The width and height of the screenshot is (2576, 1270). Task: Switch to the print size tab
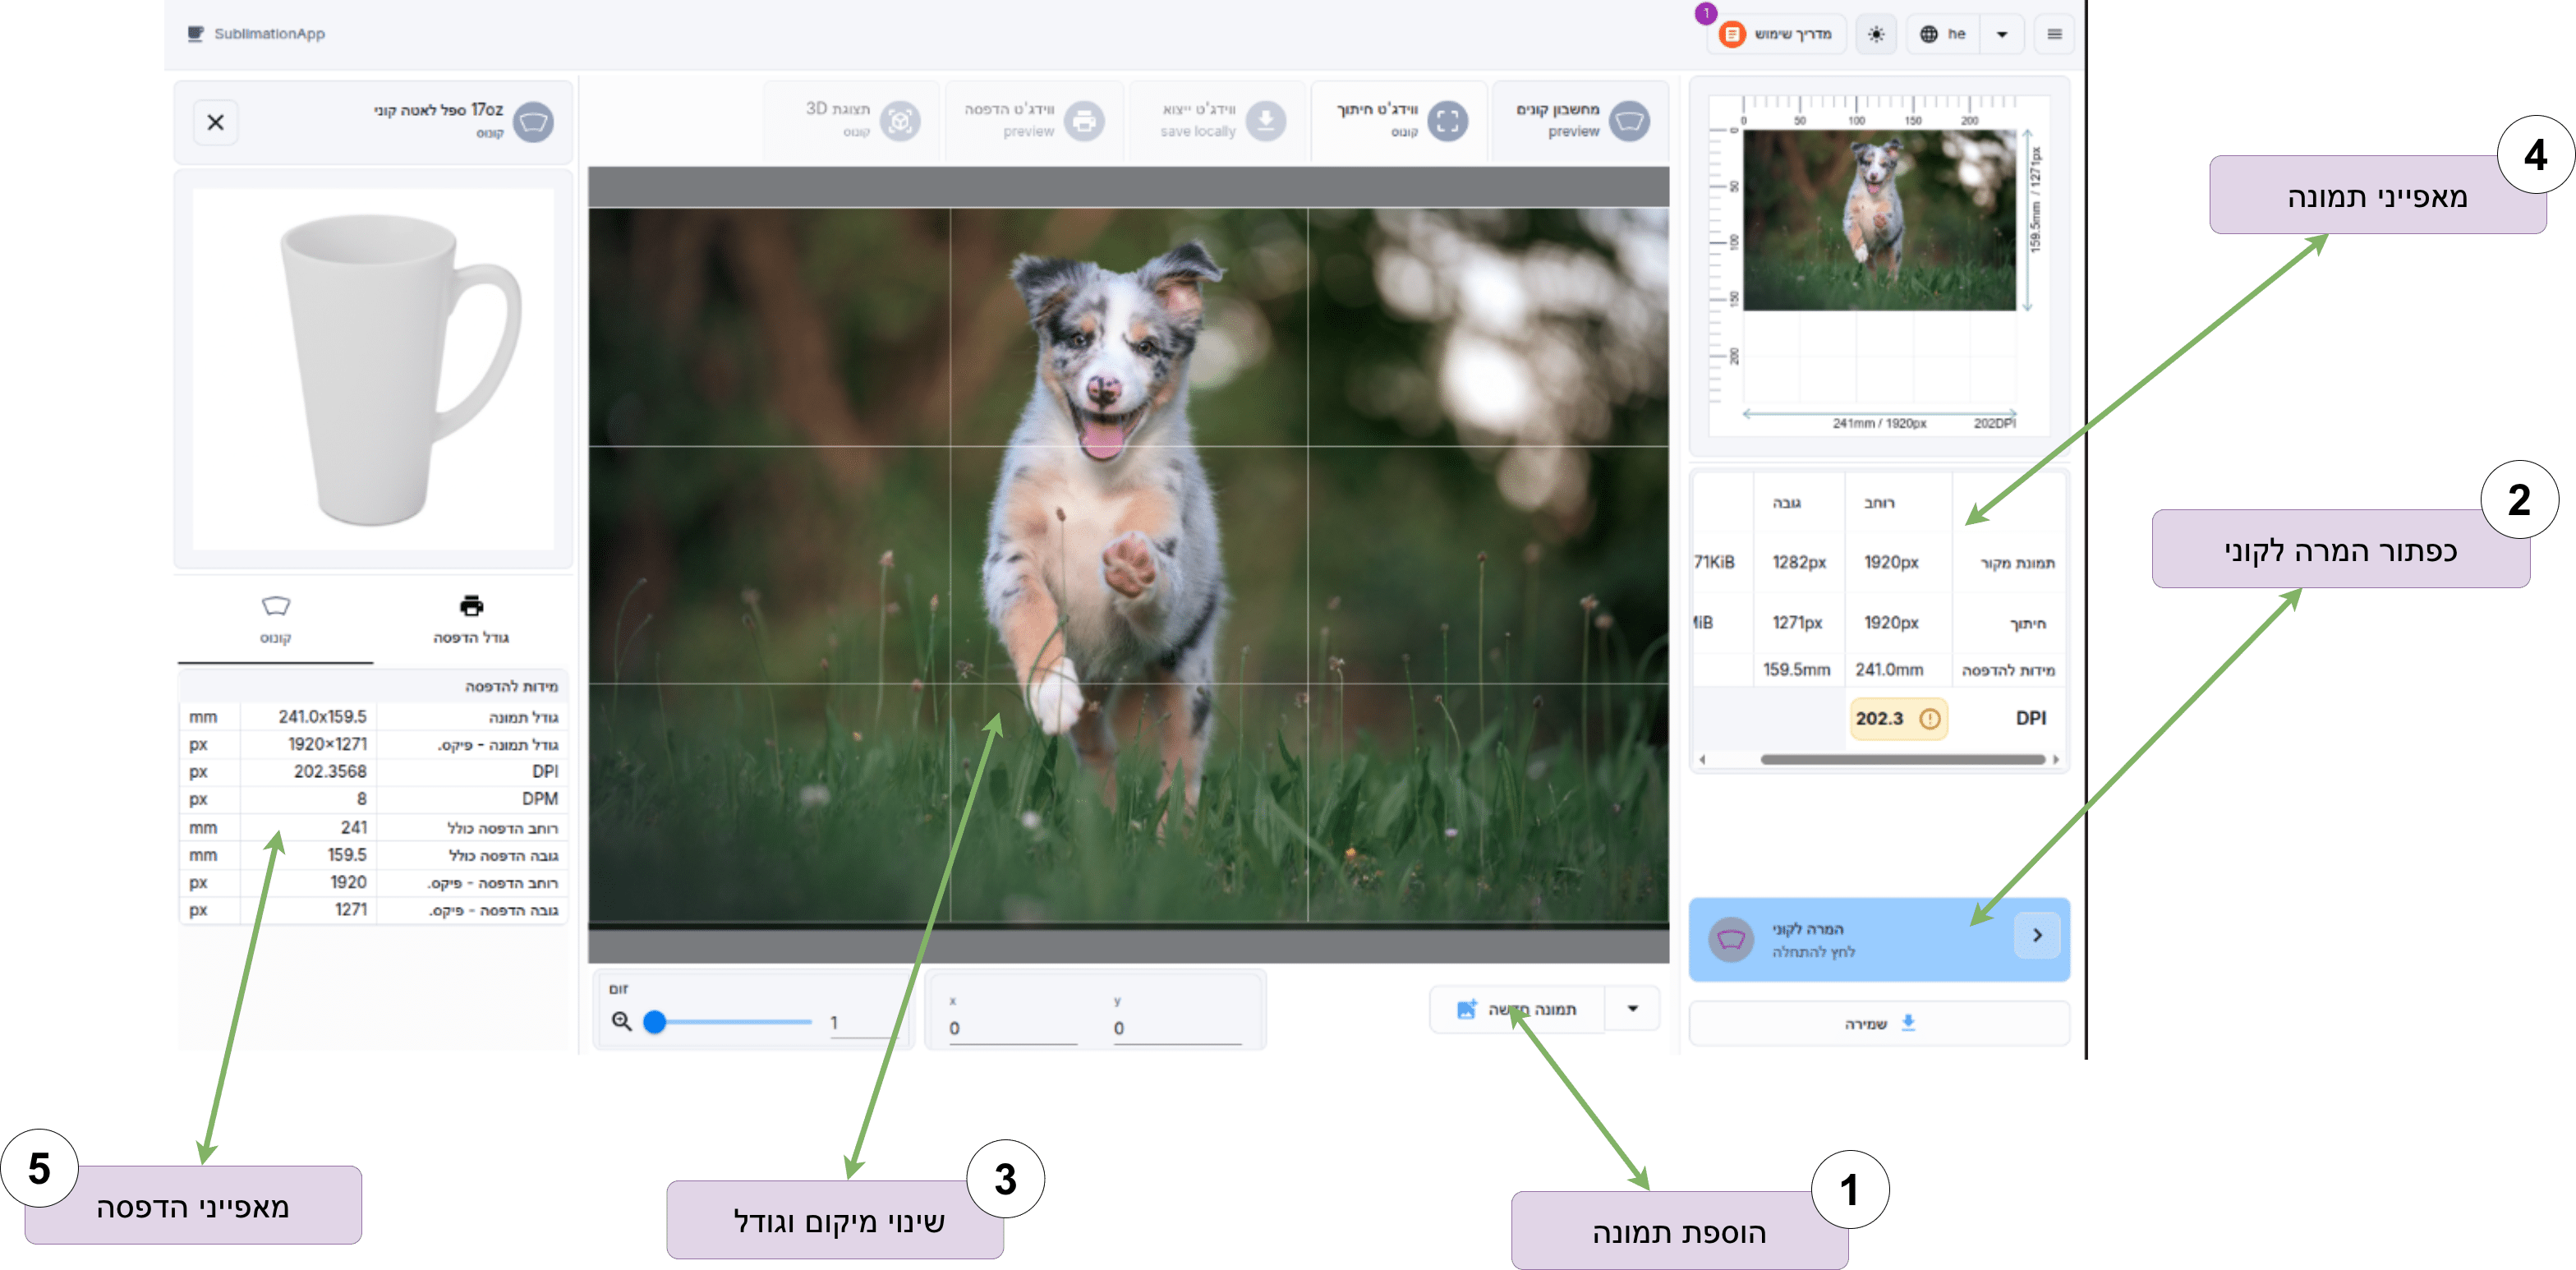pos(471,619)
